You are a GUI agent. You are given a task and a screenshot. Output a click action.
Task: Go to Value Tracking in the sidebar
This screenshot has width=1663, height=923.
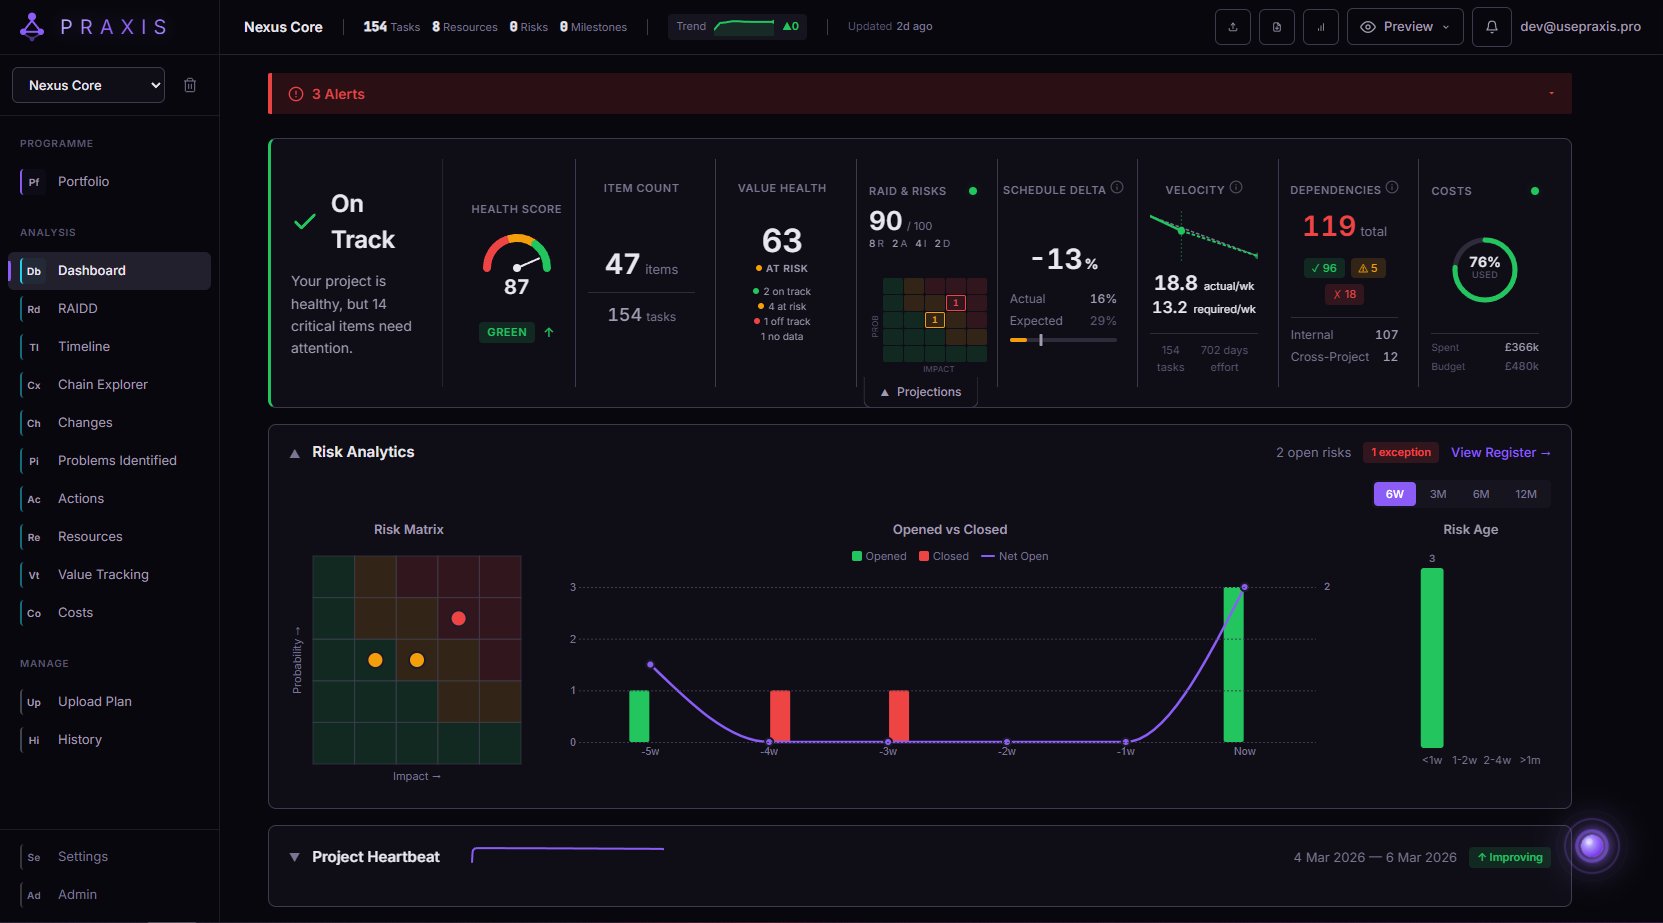103,574
